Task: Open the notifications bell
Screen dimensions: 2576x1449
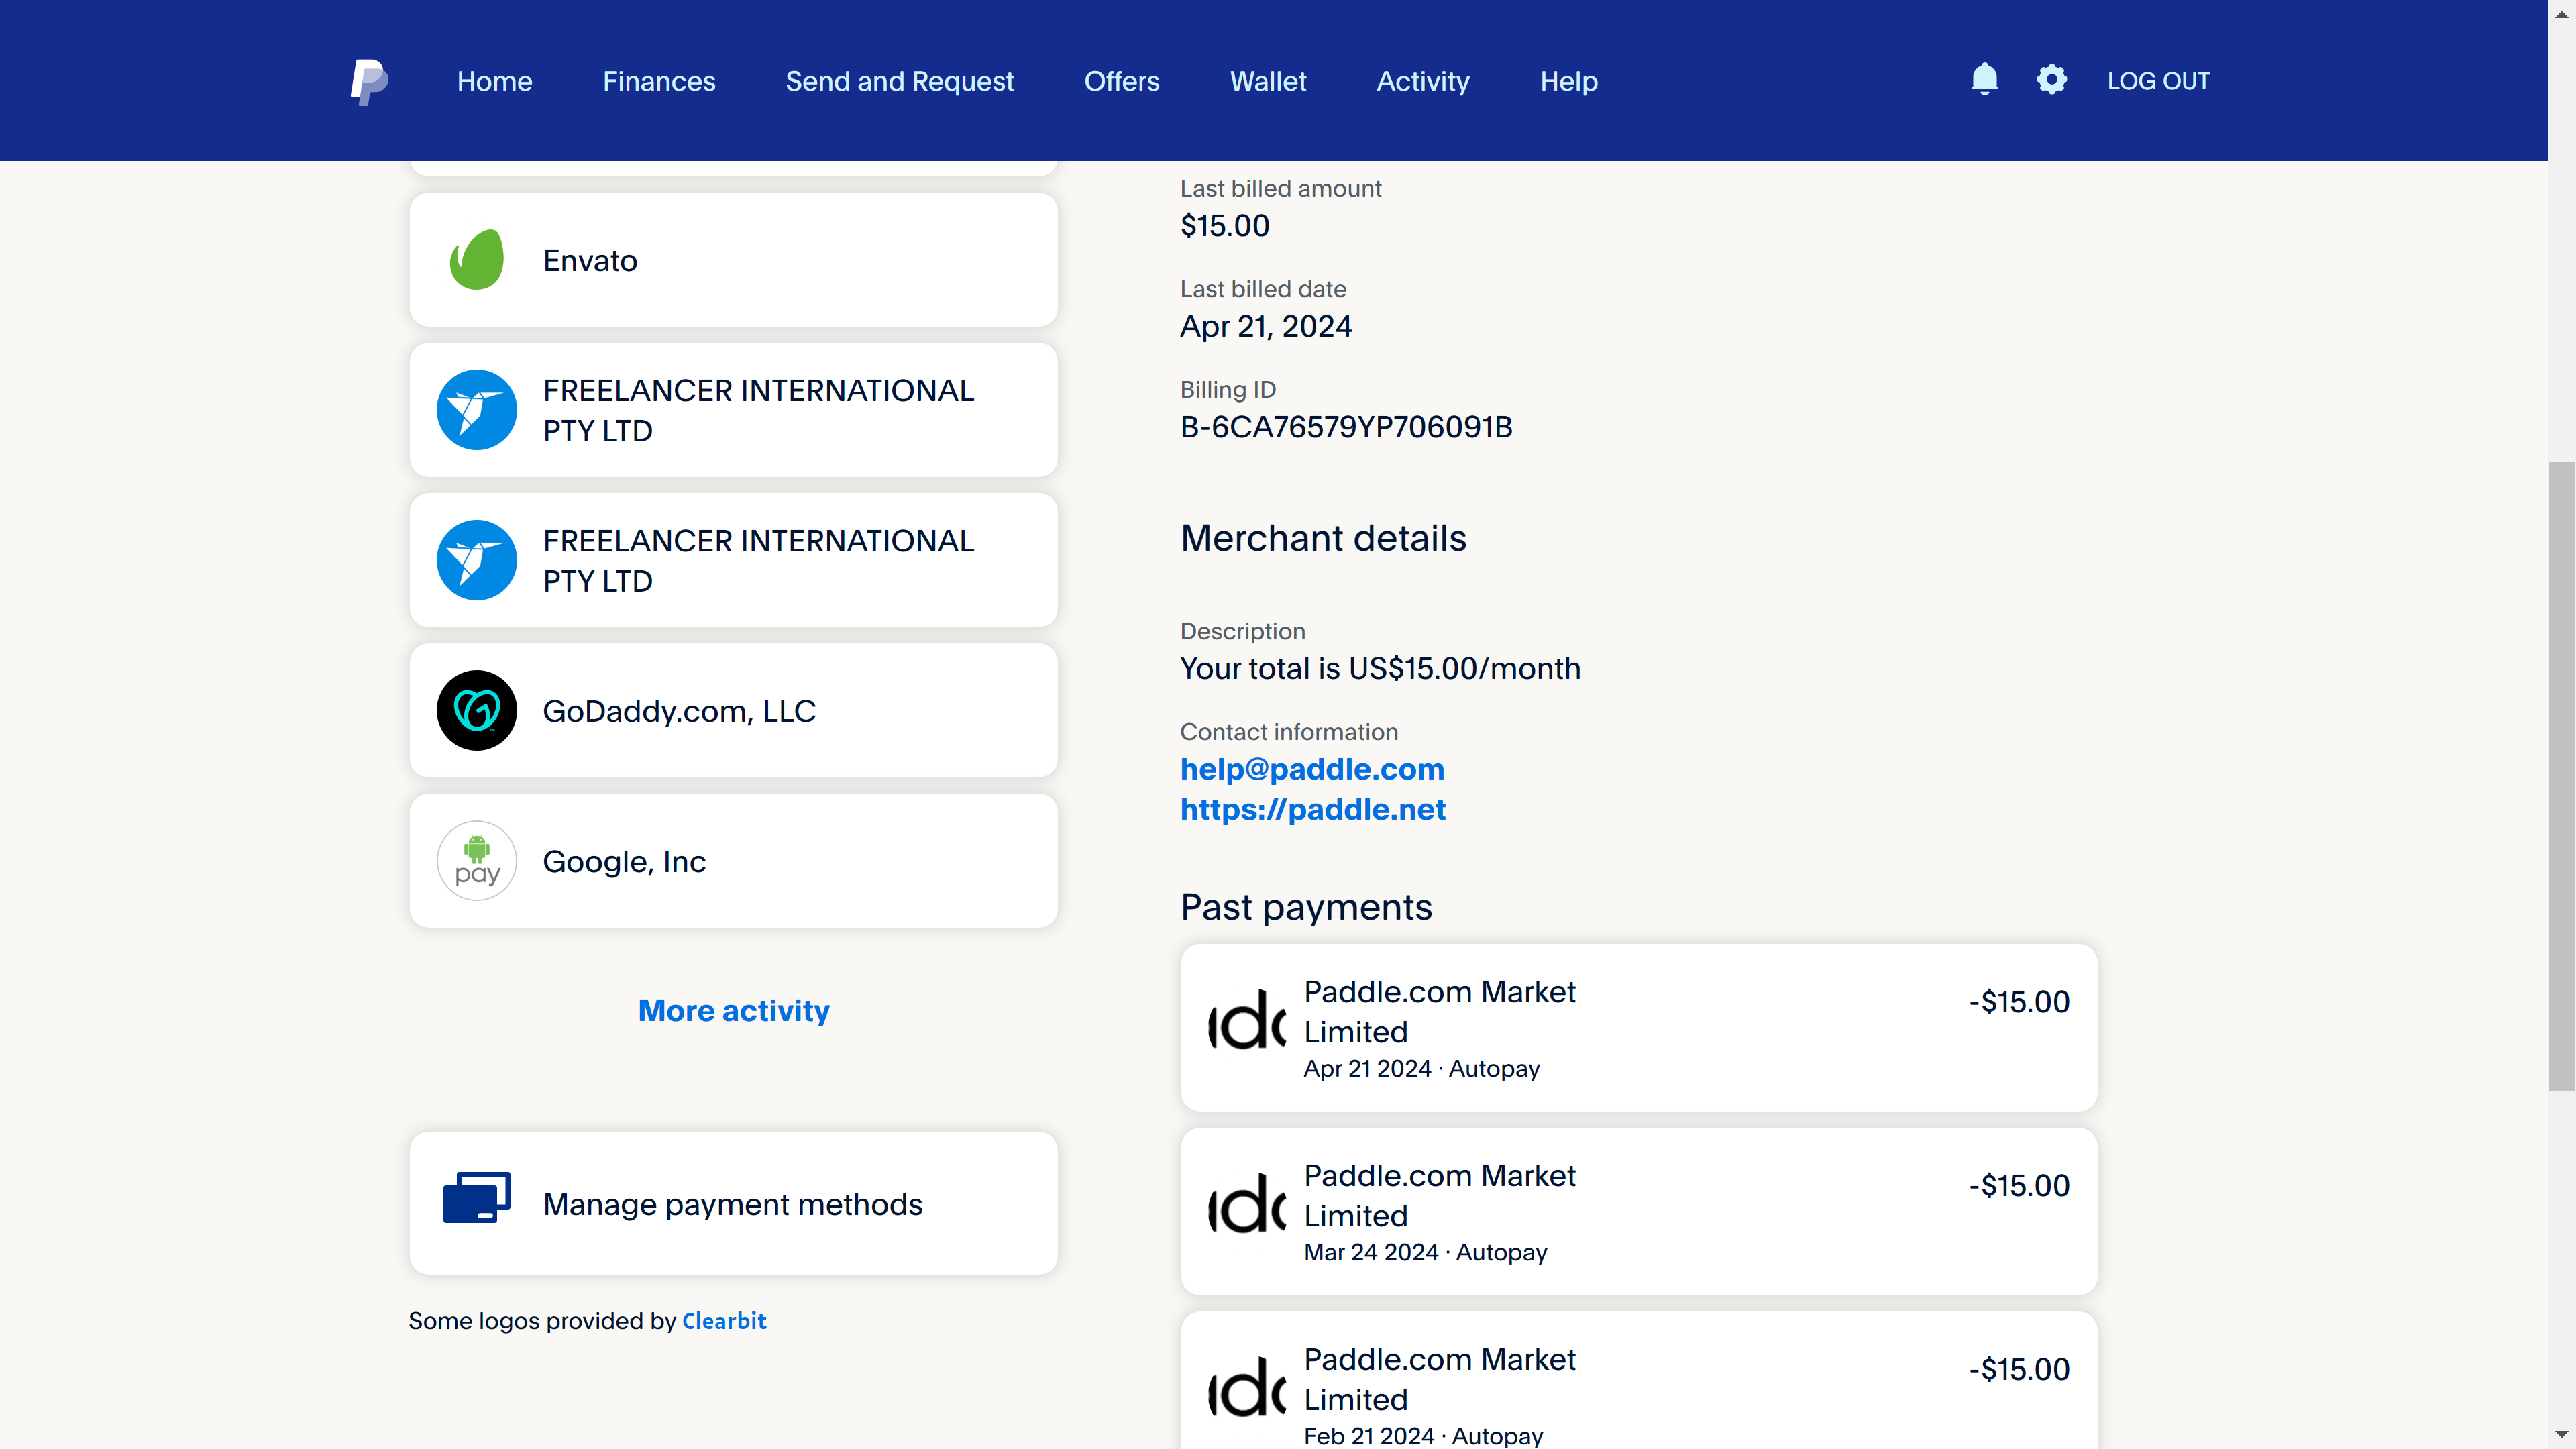Action: coord(1984,80)
